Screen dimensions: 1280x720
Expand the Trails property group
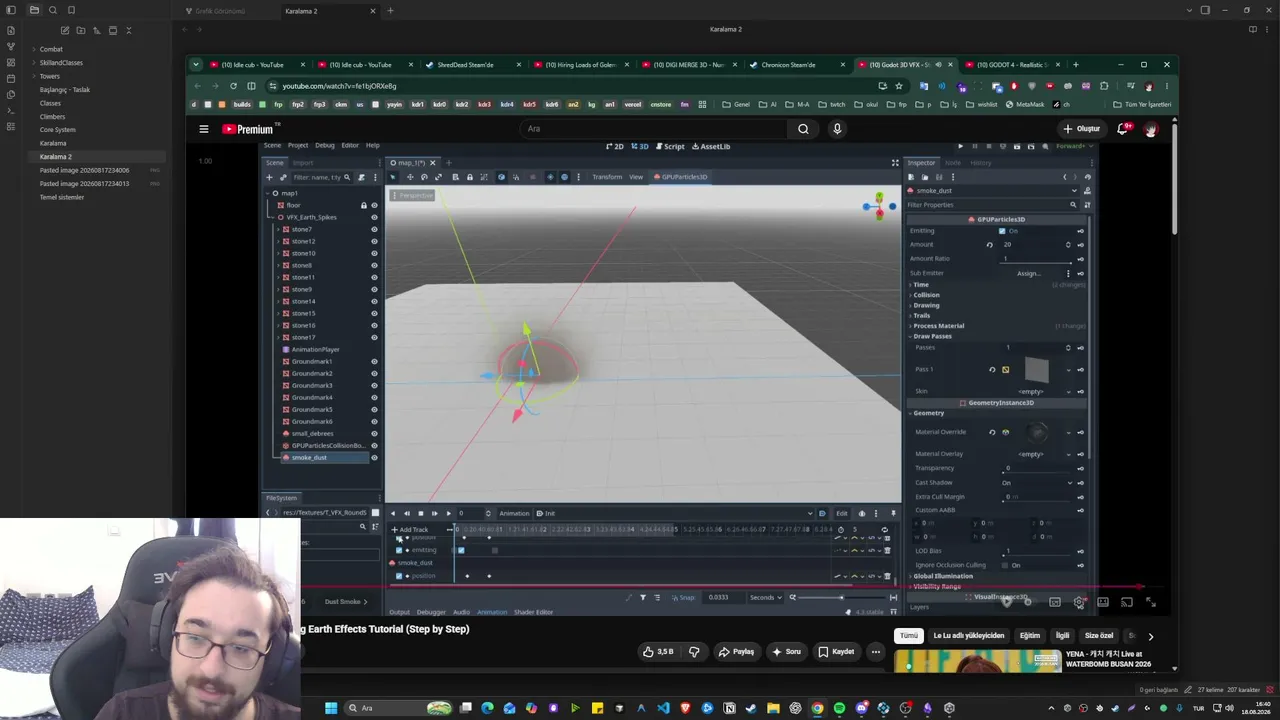[x=920, y=315]
